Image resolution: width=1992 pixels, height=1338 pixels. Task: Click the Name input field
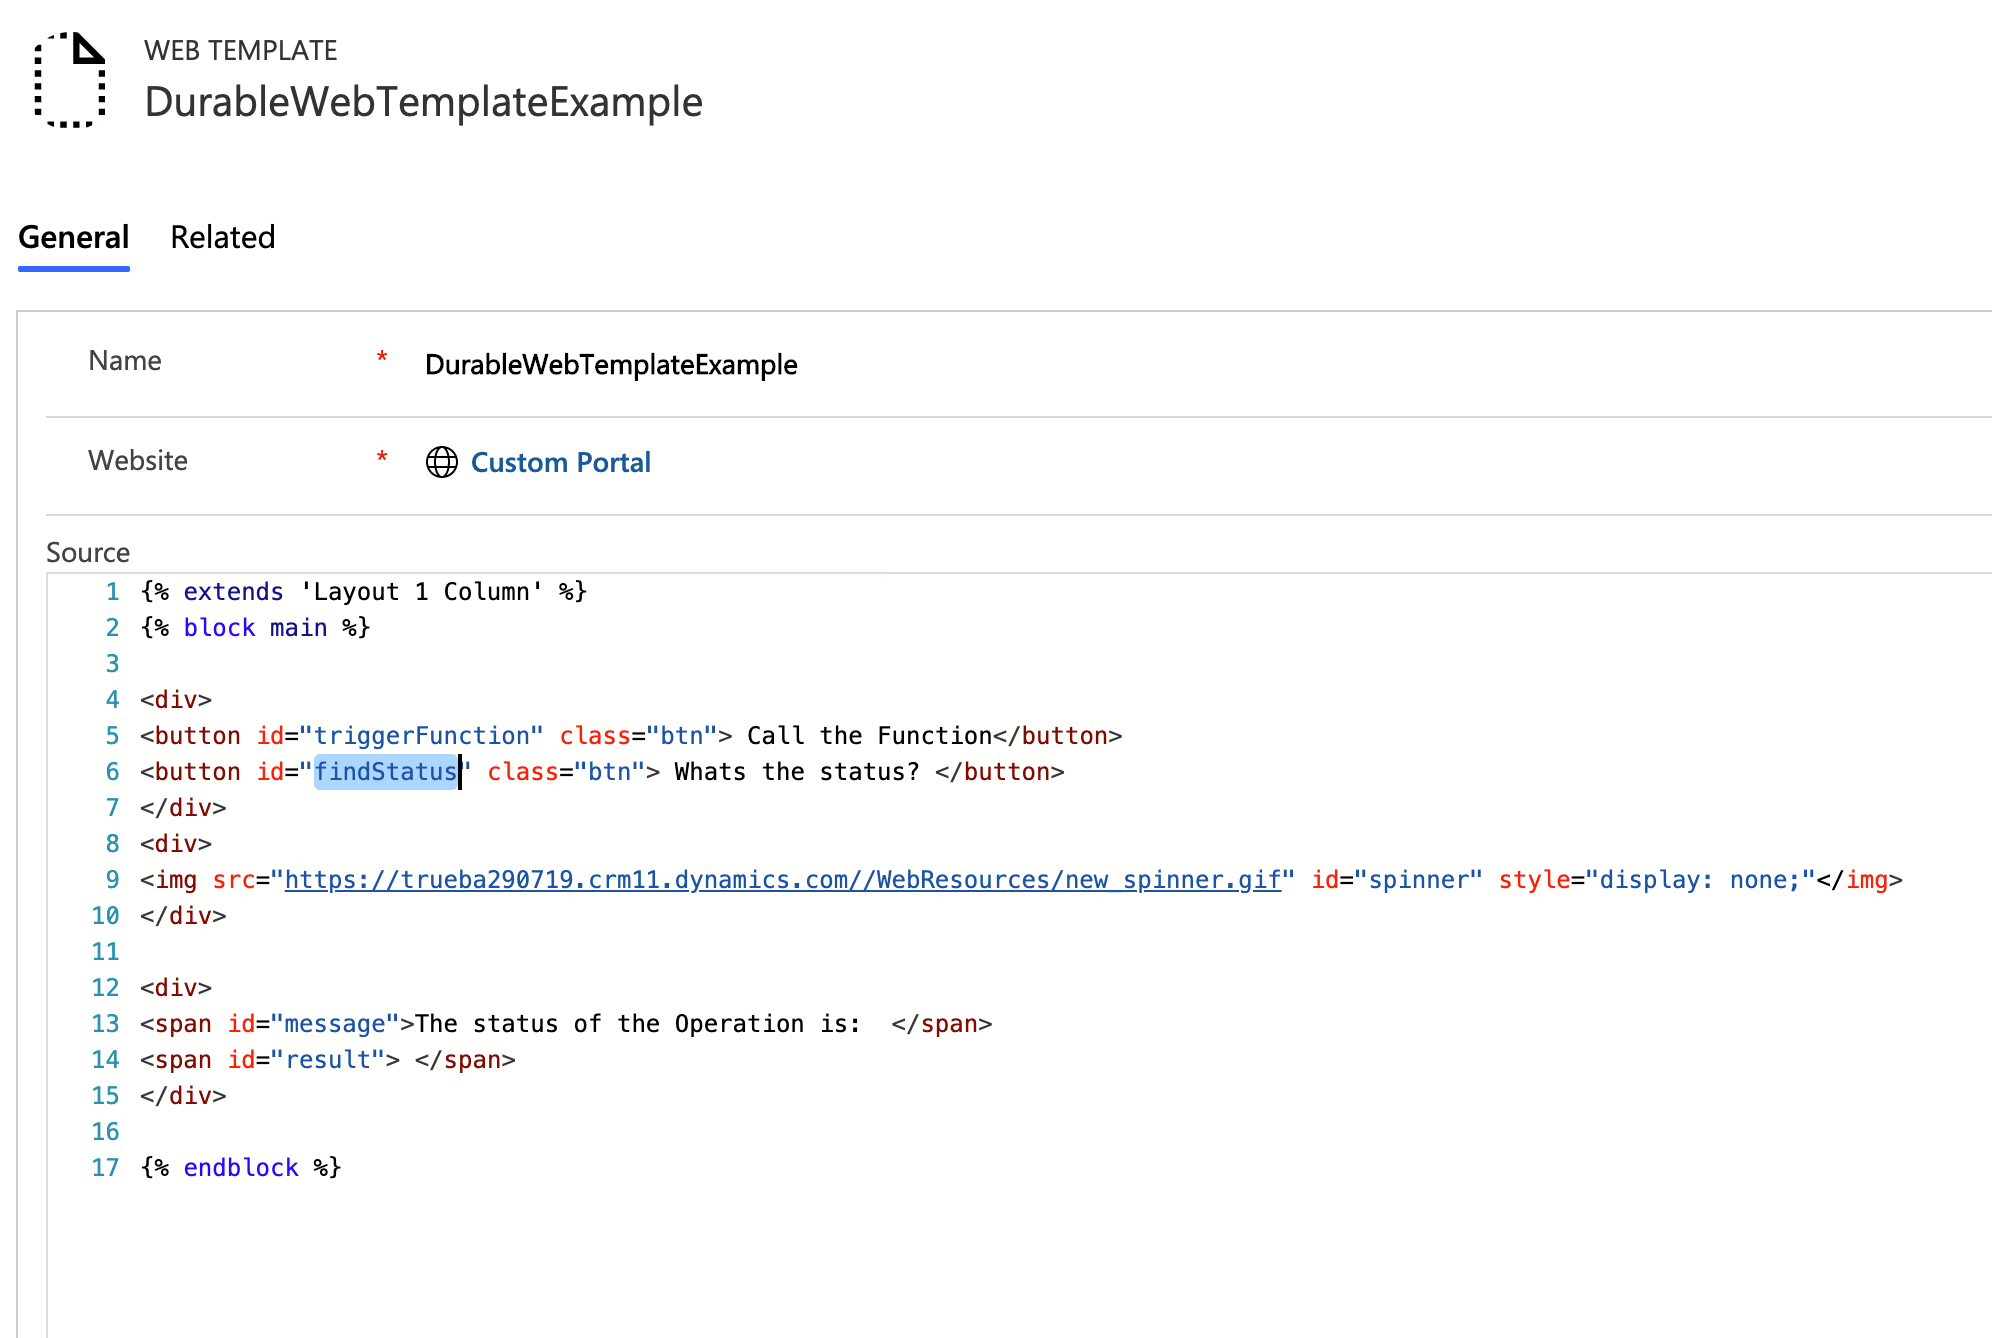coord(610,365)
